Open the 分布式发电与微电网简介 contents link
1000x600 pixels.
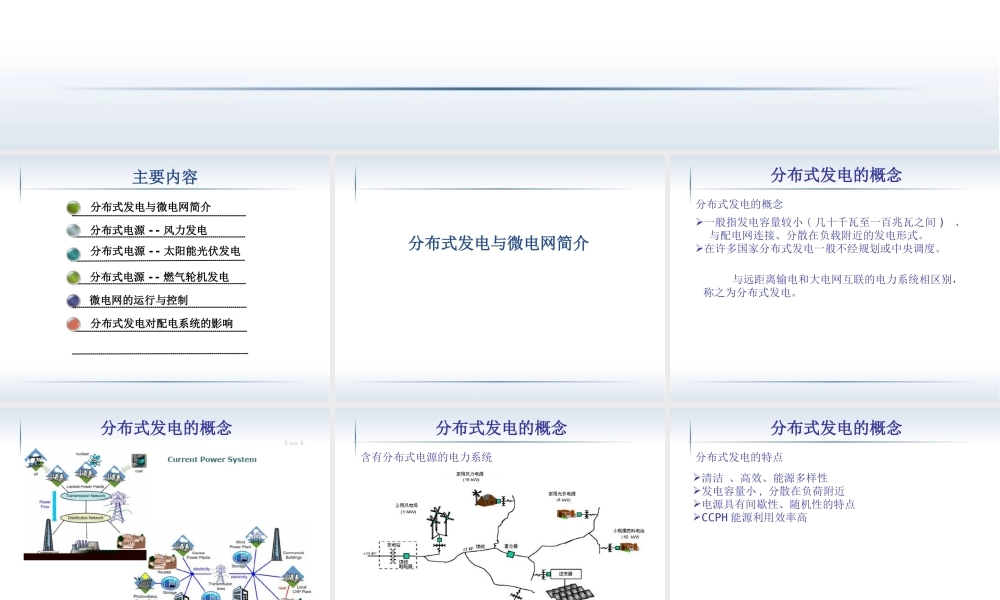click(150, 207)
